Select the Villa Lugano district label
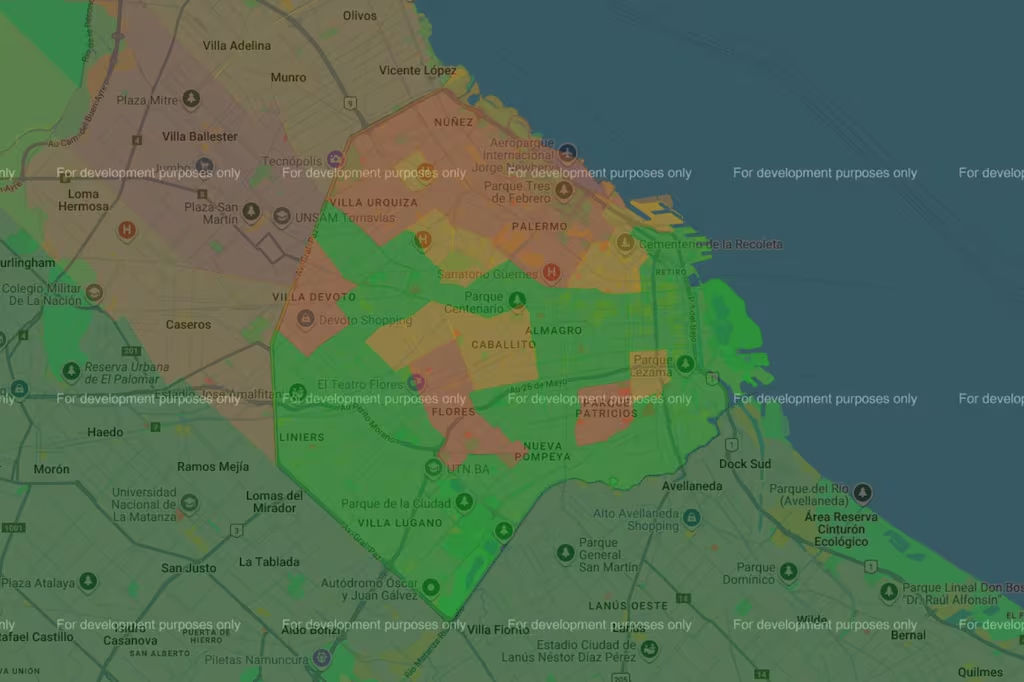The image size is (1024, 682). (x=399, y=523)
